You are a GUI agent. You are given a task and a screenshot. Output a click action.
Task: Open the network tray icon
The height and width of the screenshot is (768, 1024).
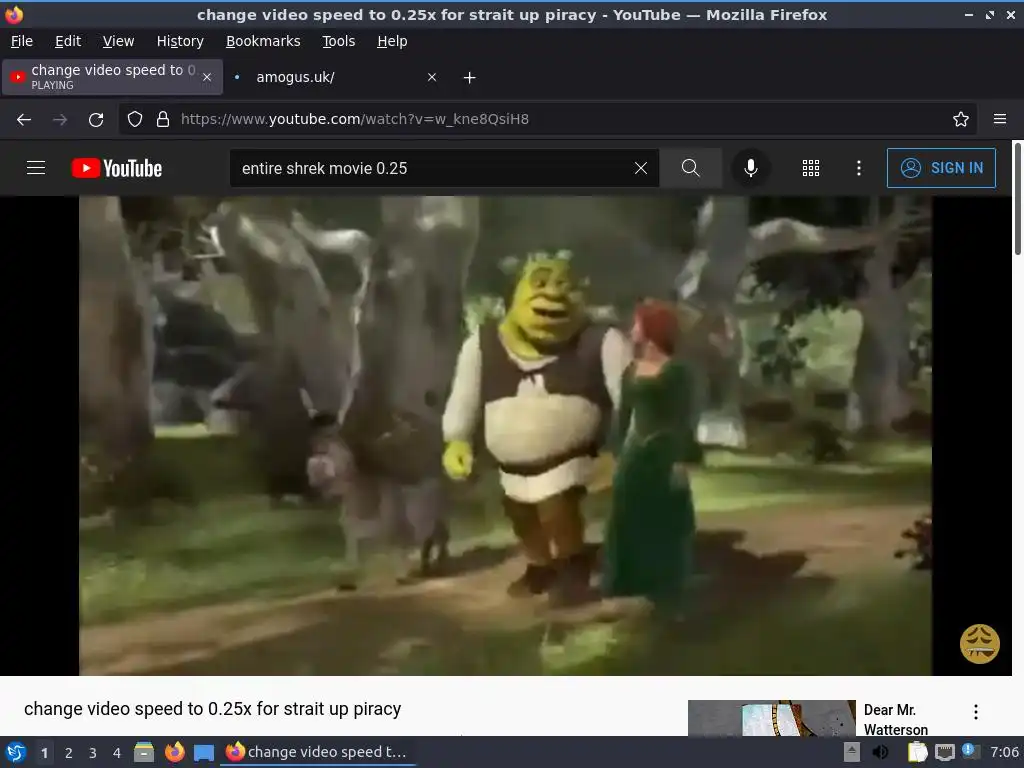(944, 752)
